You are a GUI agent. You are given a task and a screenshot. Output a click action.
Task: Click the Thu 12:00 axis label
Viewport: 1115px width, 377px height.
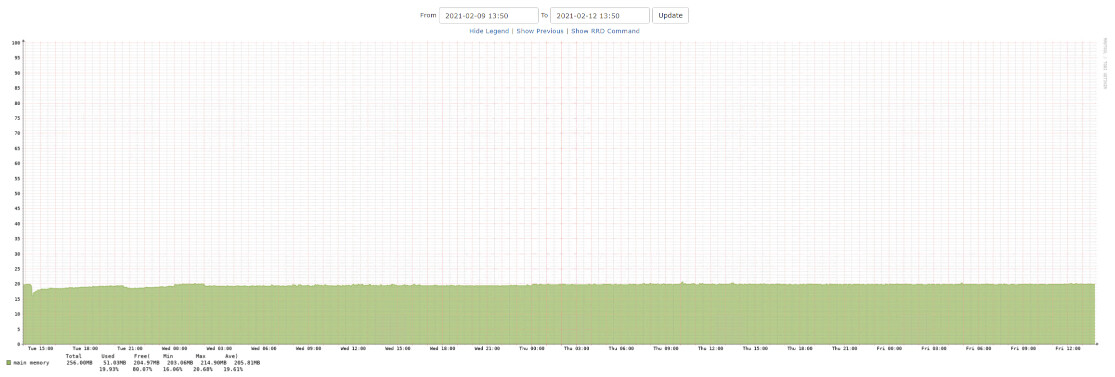pyautogui.click(x=710, y=349)
